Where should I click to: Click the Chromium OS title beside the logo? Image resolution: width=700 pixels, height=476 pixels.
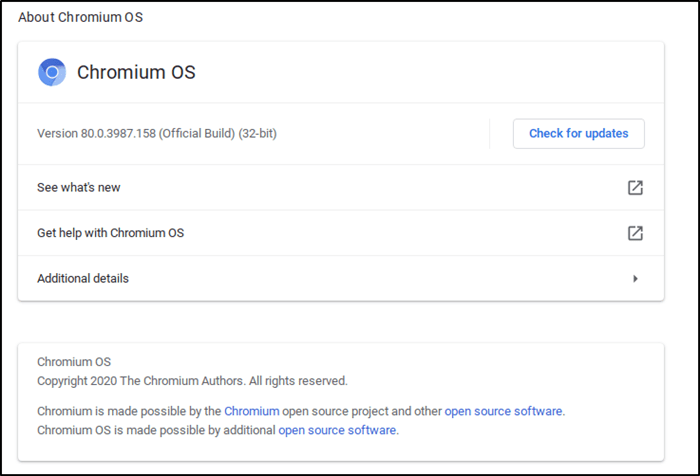[136, 72]
